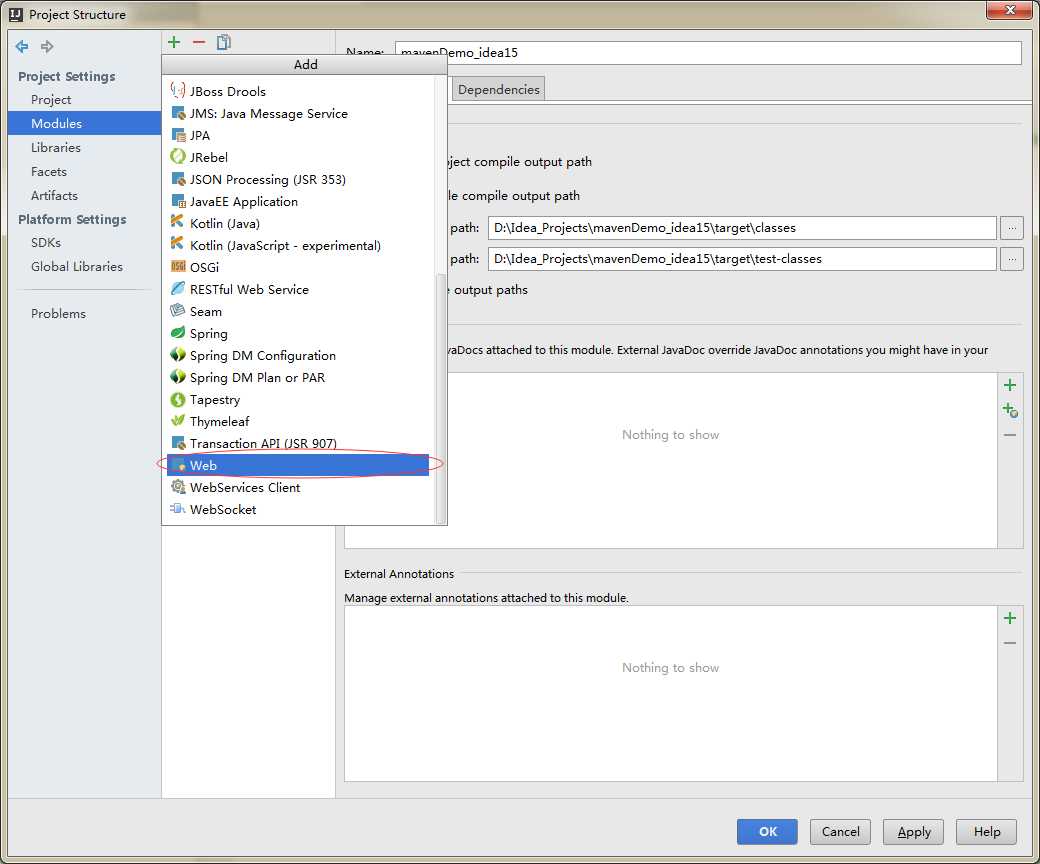Choose WebSocket from the Add list
Image resolution: width=1040 pixels, height=864 pixels.
click(298, 509)
